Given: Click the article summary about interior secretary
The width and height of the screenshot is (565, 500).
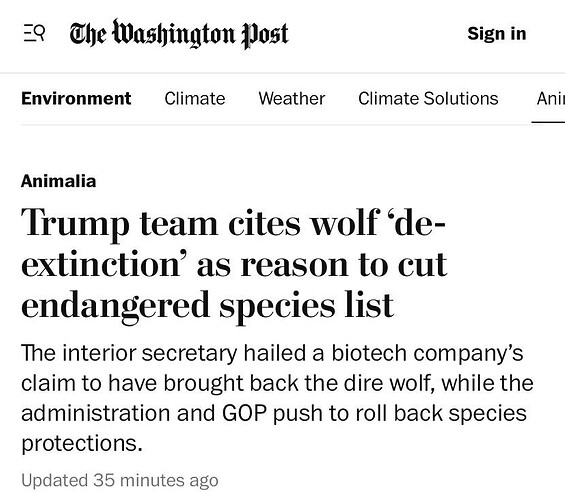Looking at the screenshot, I should click(x=277, y=398).
